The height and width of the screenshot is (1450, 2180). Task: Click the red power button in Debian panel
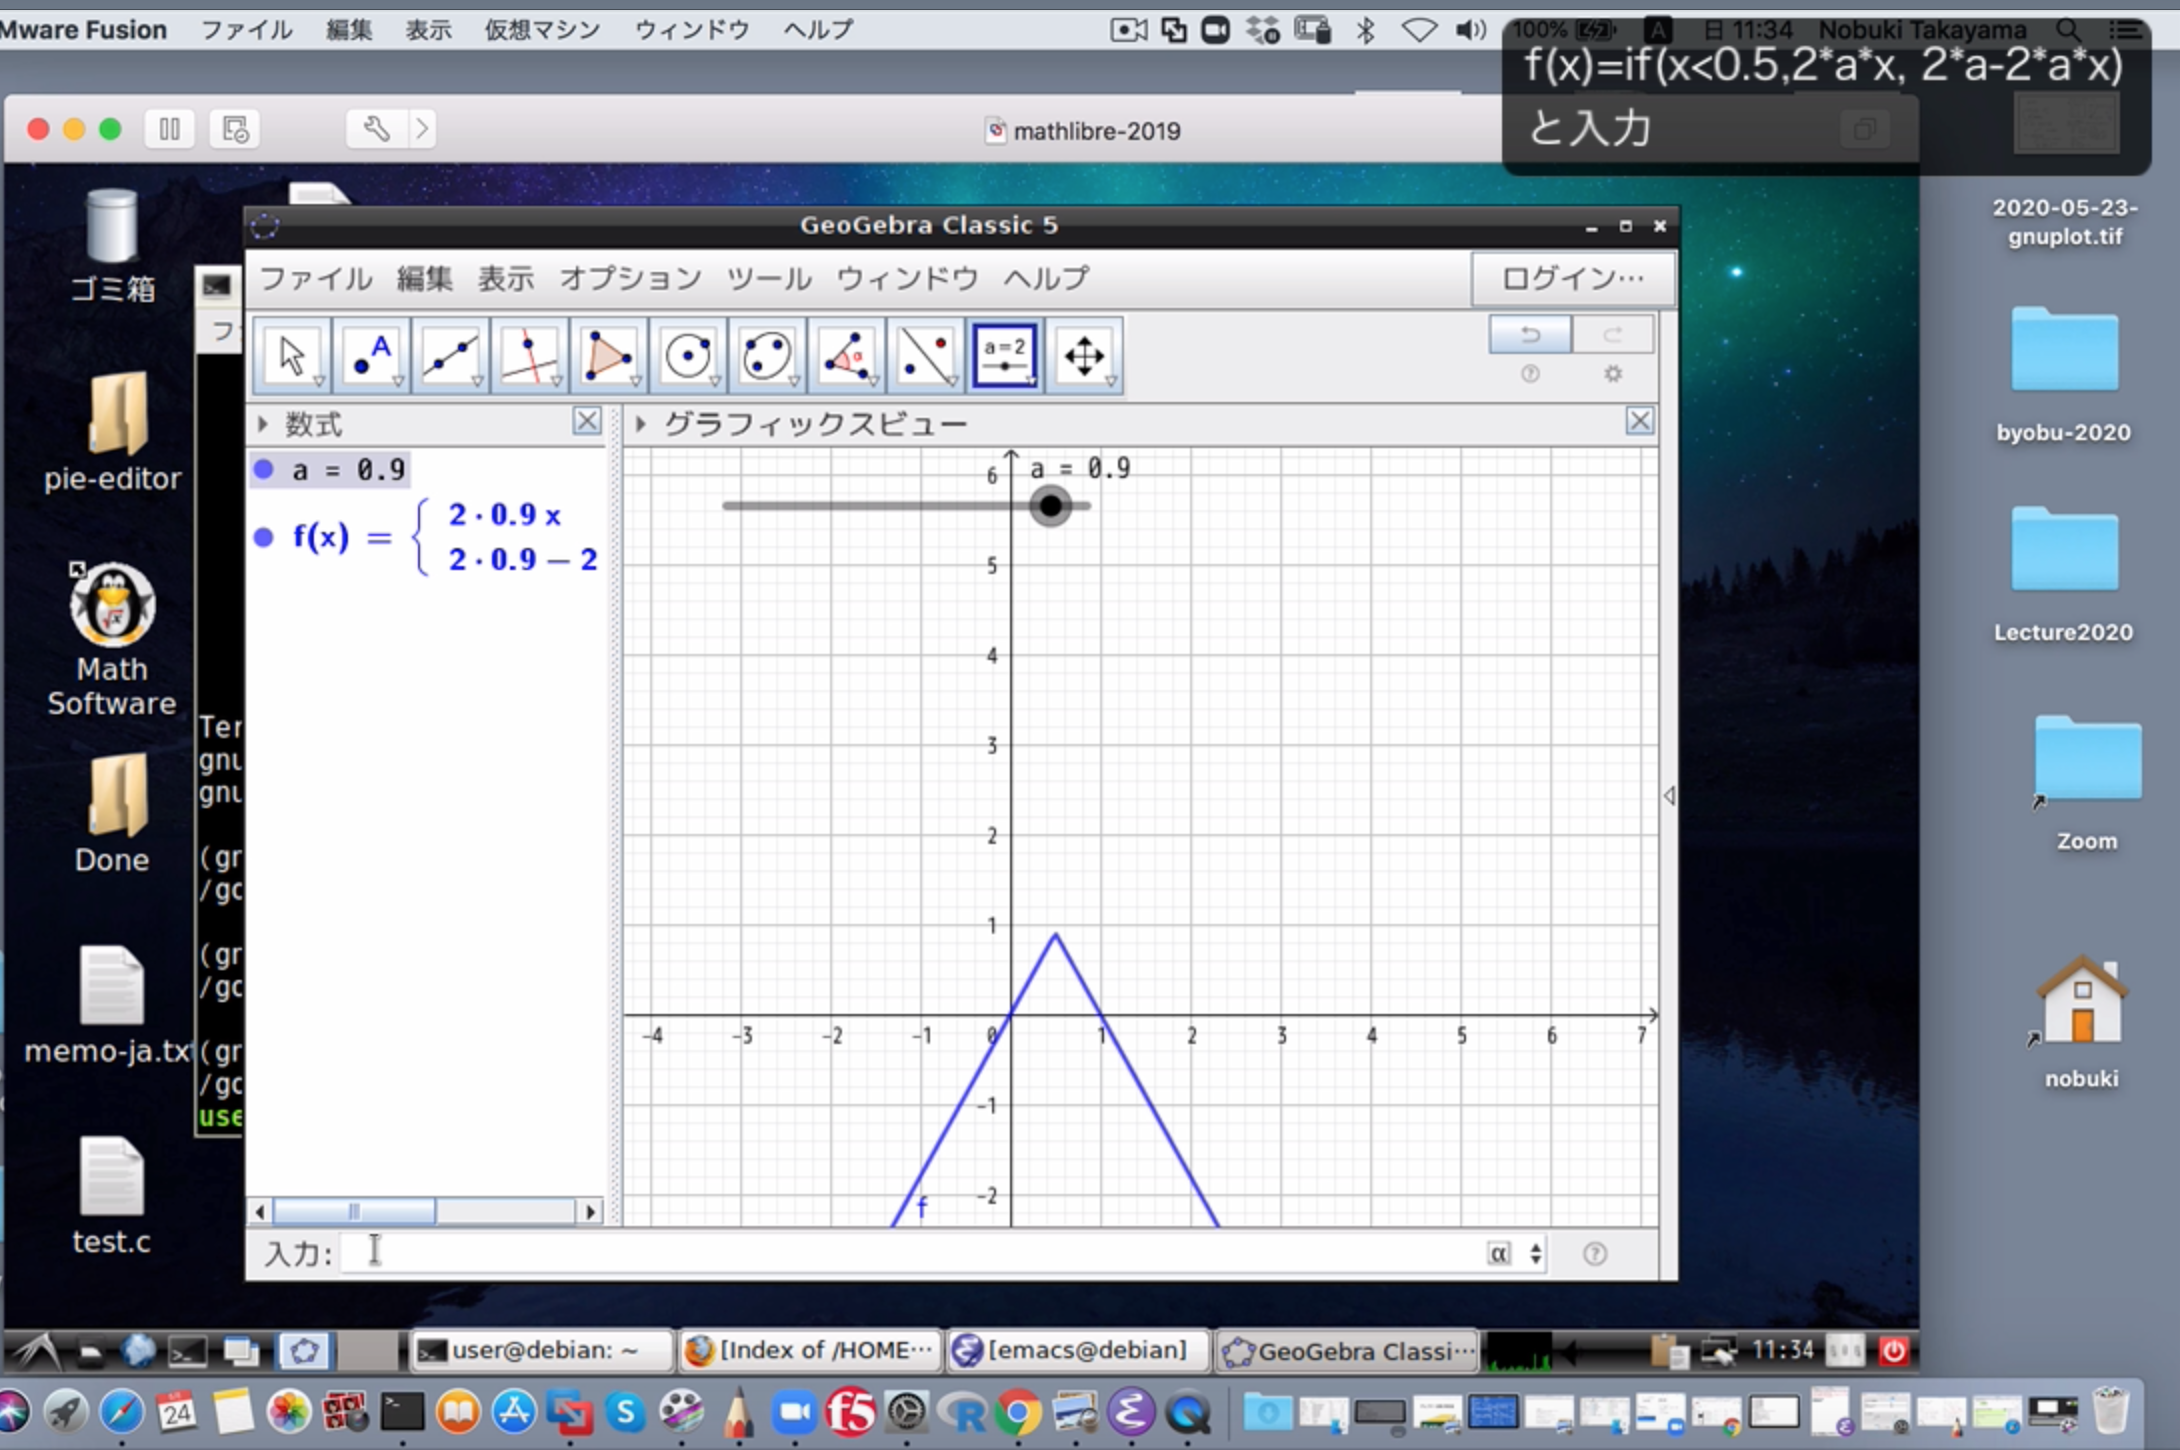tap(1893, 1351)
